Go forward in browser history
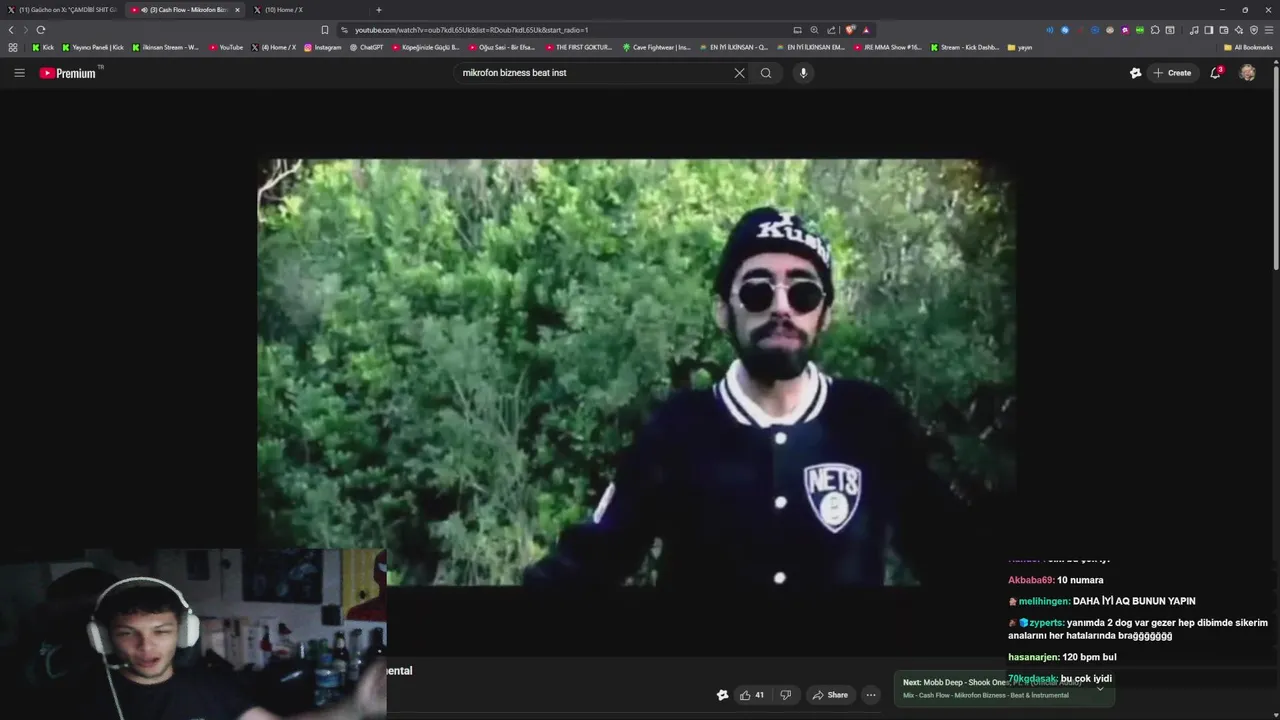Viewport: 1280px width, 720px height. click(25, 30)
